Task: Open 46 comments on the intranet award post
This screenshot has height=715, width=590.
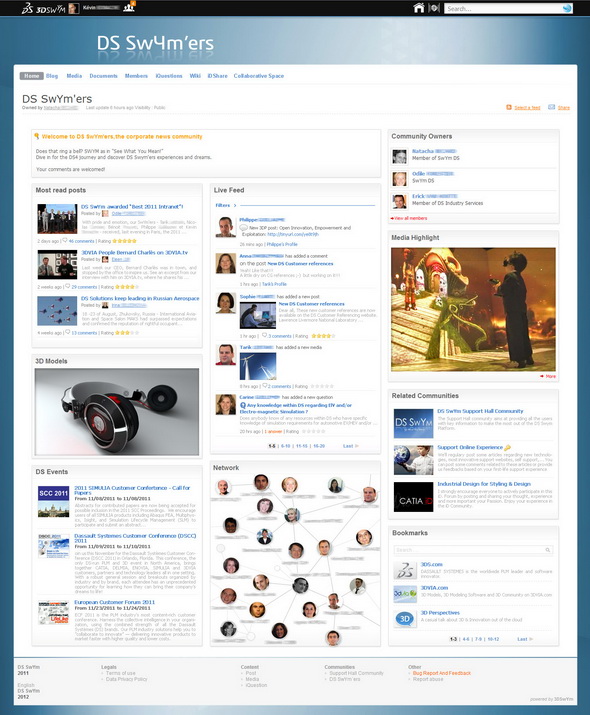Action: click(x=81, y=241)
